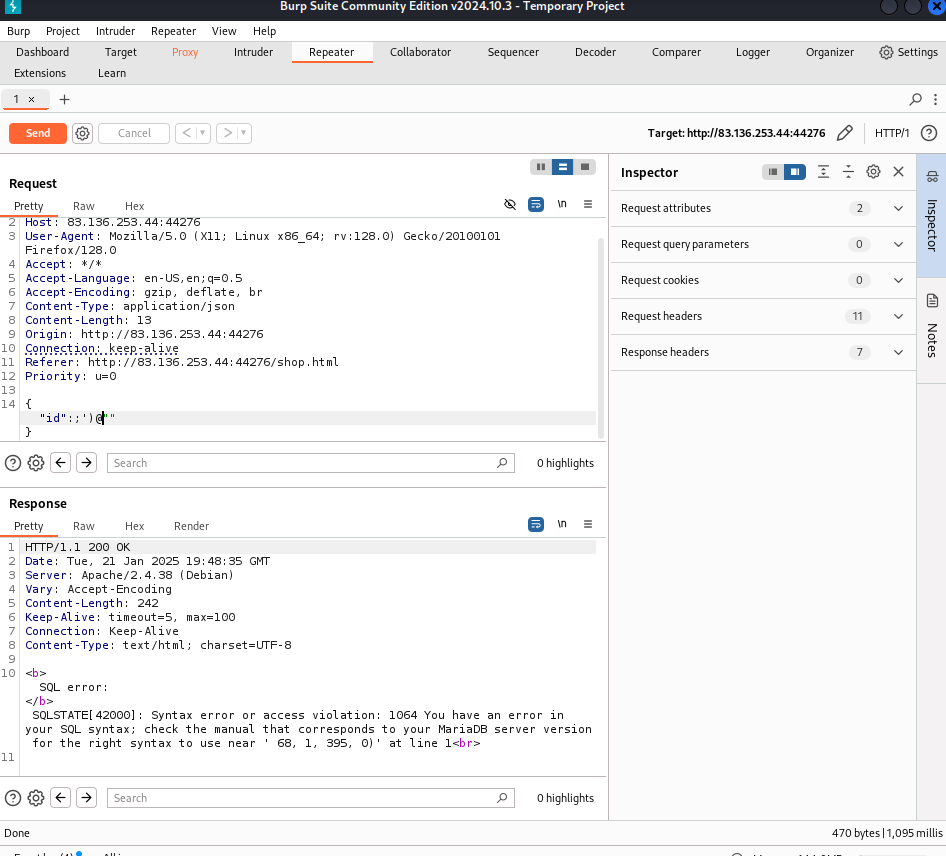The width and height of the screenshot is (946, 856).
Task: Click the orange Send button
Action: click(38, 133)
